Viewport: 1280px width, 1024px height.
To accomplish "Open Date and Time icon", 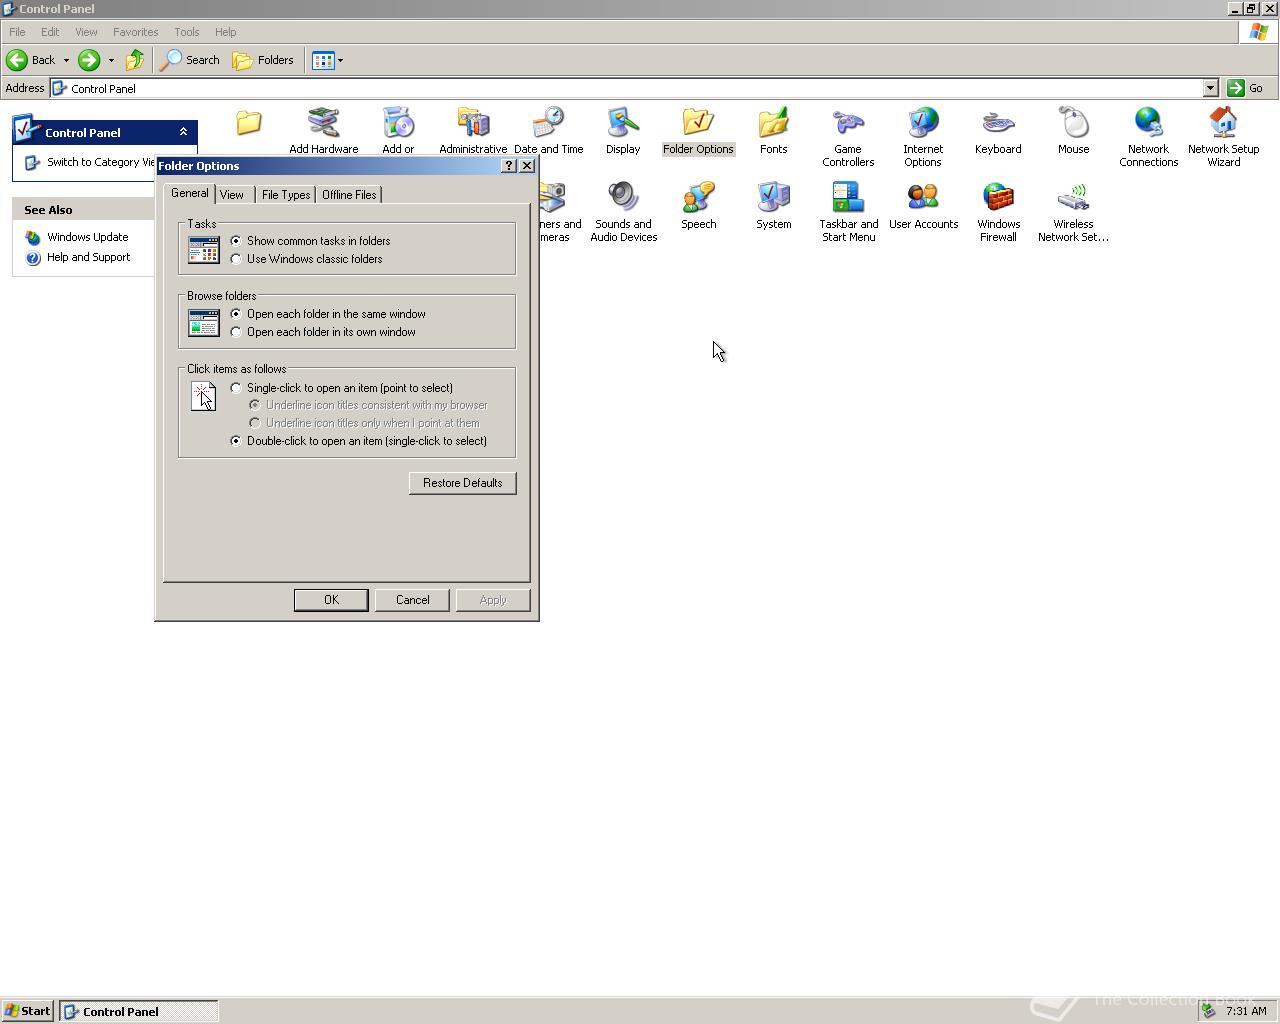I will [548, 131].
